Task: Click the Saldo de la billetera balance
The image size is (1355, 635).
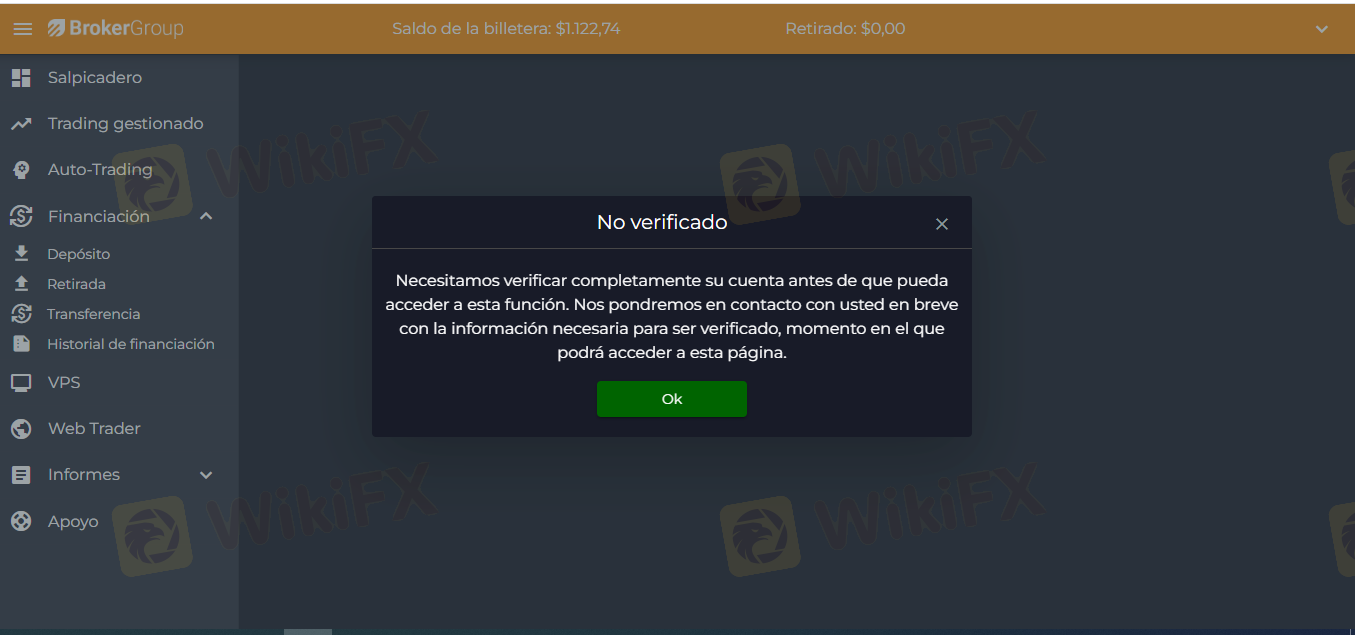Action: pos(506,29)
